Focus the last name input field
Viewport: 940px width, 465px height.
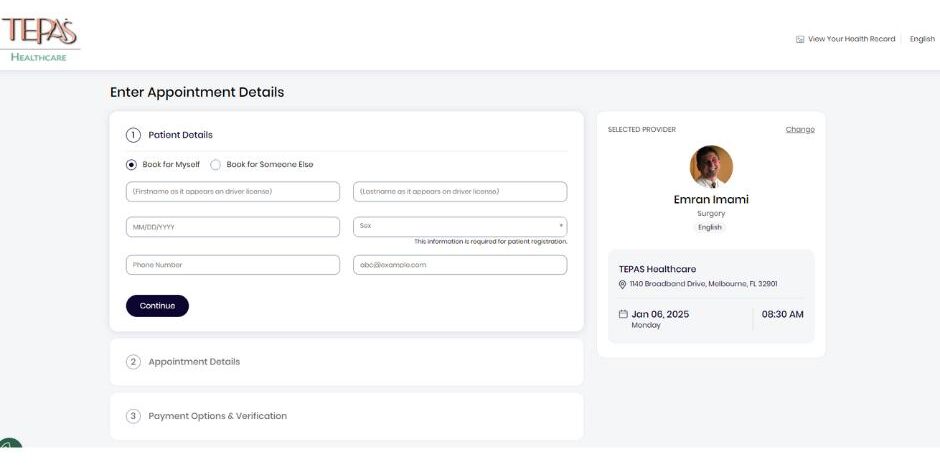[460, 192]
